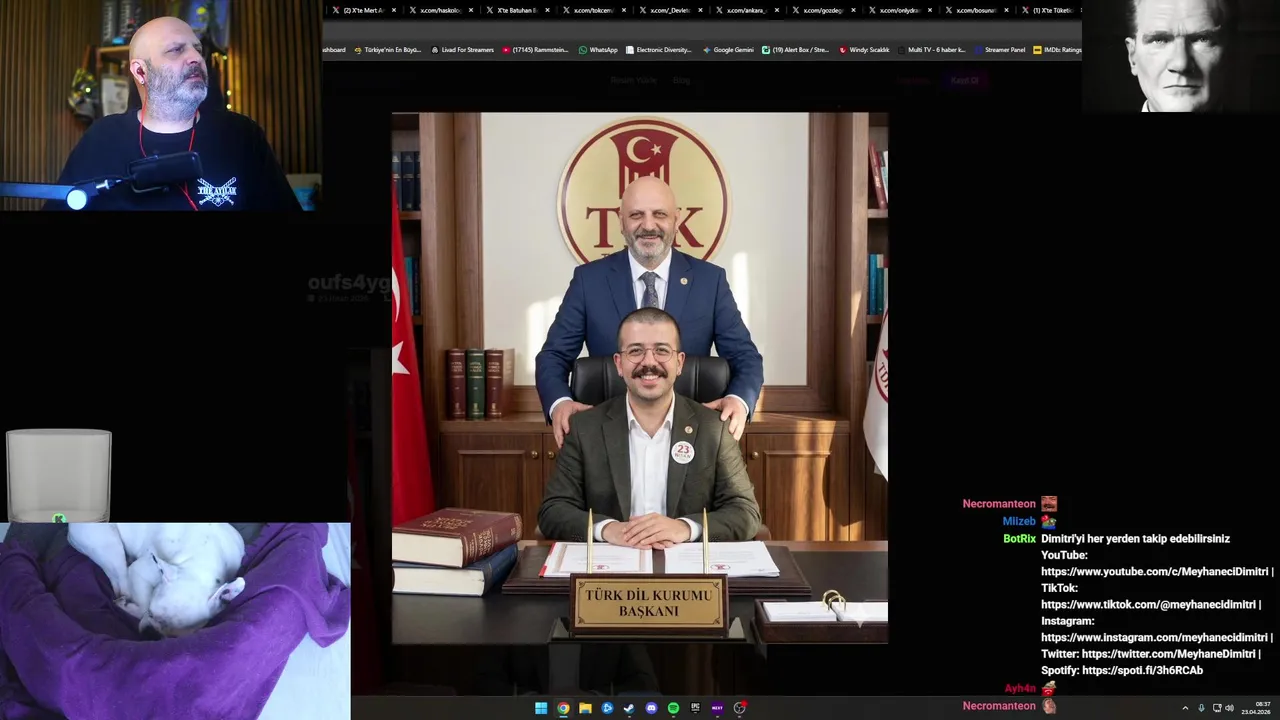
Task: Open Epic Games Launcher taskbar icon
Action: tap(695, 708)
